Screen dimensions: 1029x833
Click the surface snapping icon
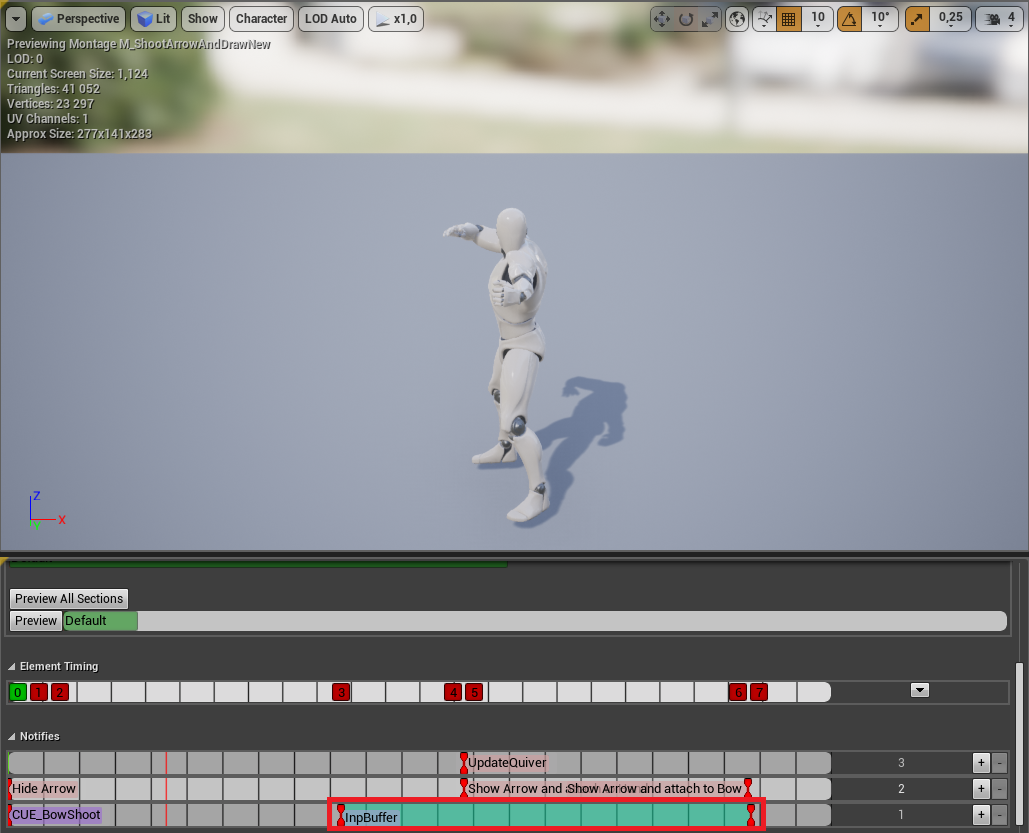tap(765, 19)
